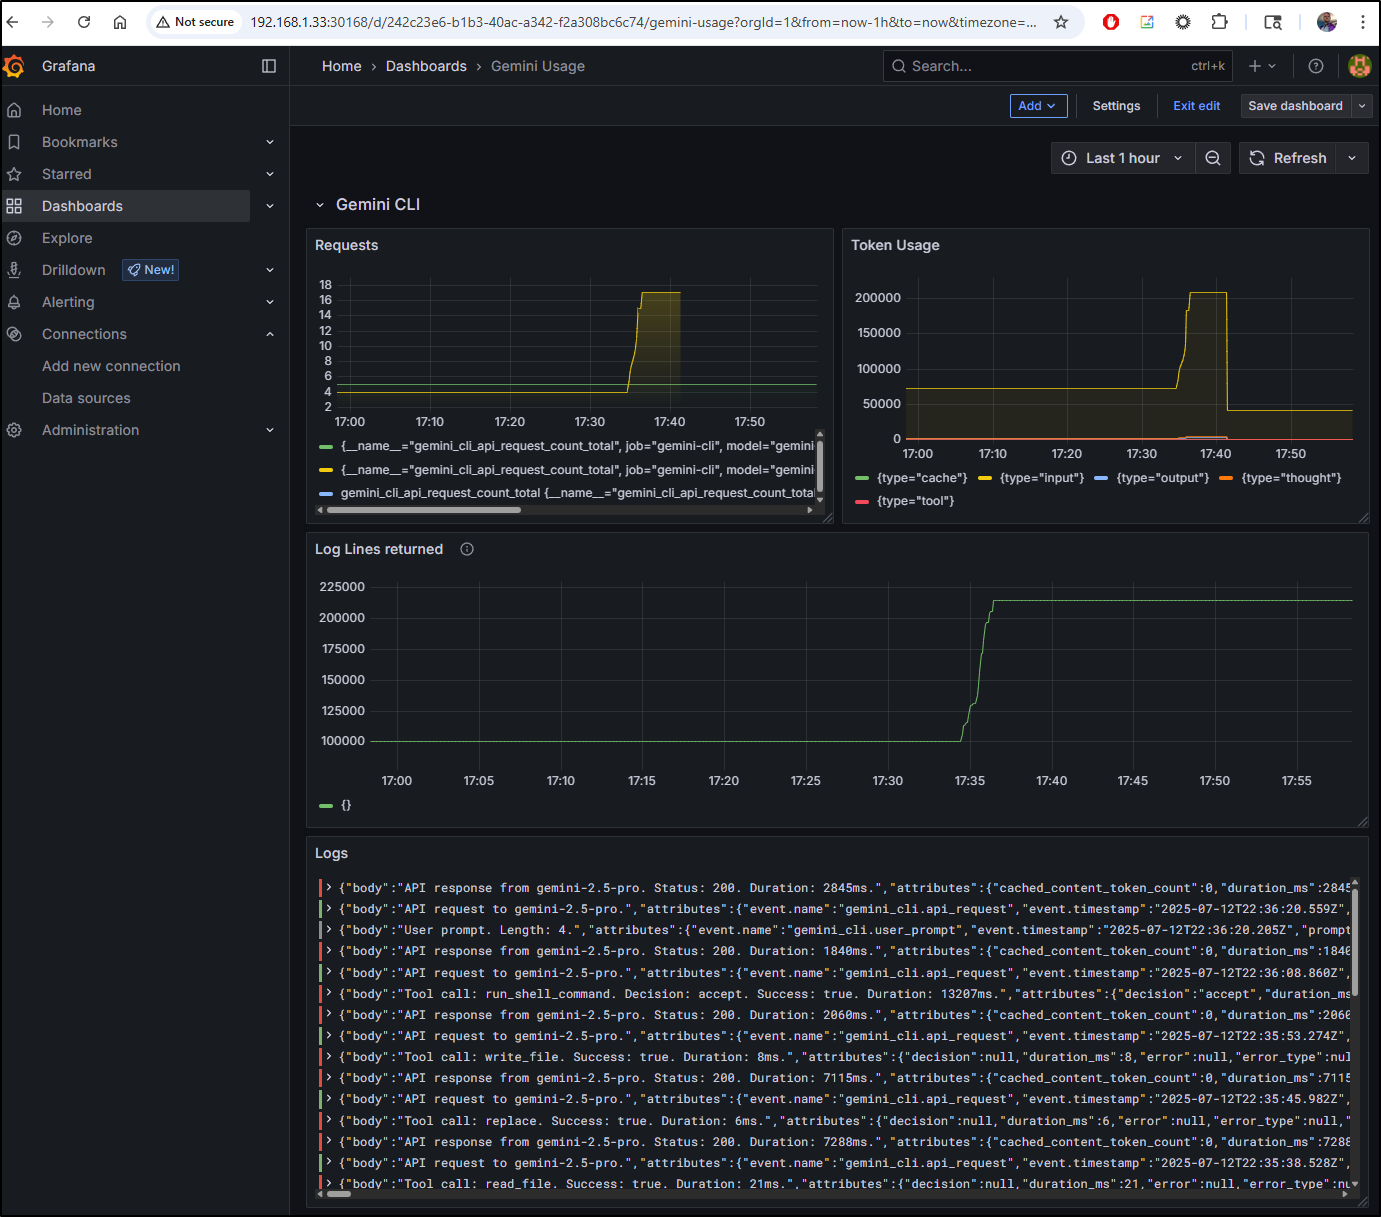This screenshot has height=1217, width=1381.
Task: Open dashboard Settings
Action: coord(1116,106)
